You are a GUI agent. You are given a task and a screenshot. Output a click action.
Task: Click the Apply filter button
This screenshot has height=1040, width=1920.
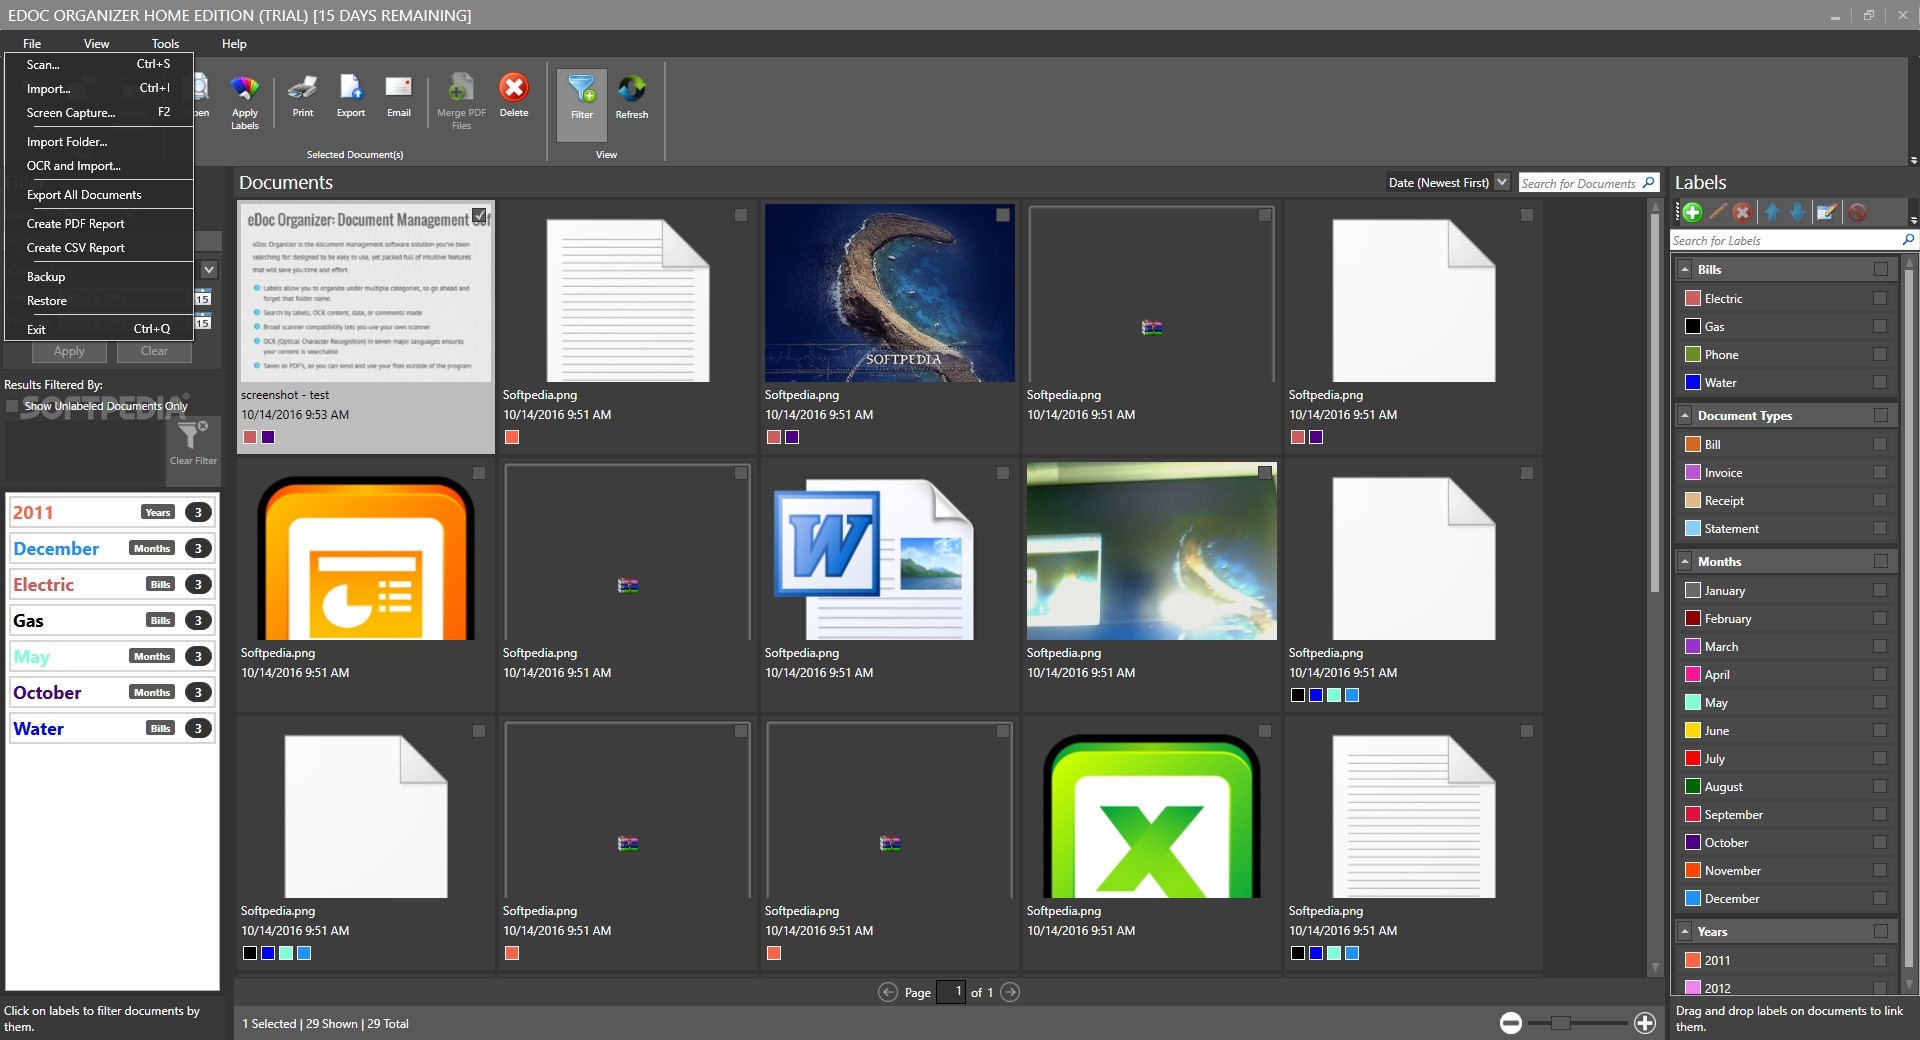(69, 351)
